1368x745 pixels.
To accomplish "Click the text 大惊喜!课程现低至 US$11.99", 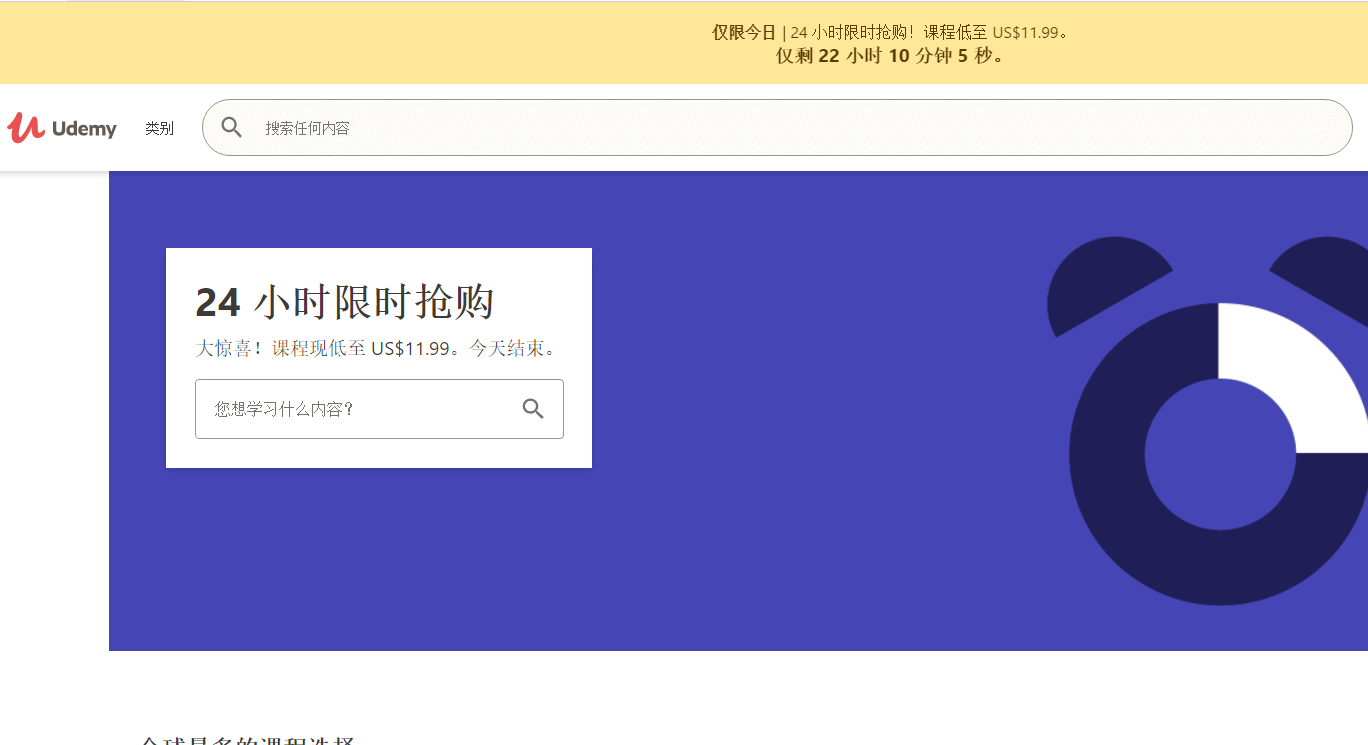I will [x=375, y=349].
